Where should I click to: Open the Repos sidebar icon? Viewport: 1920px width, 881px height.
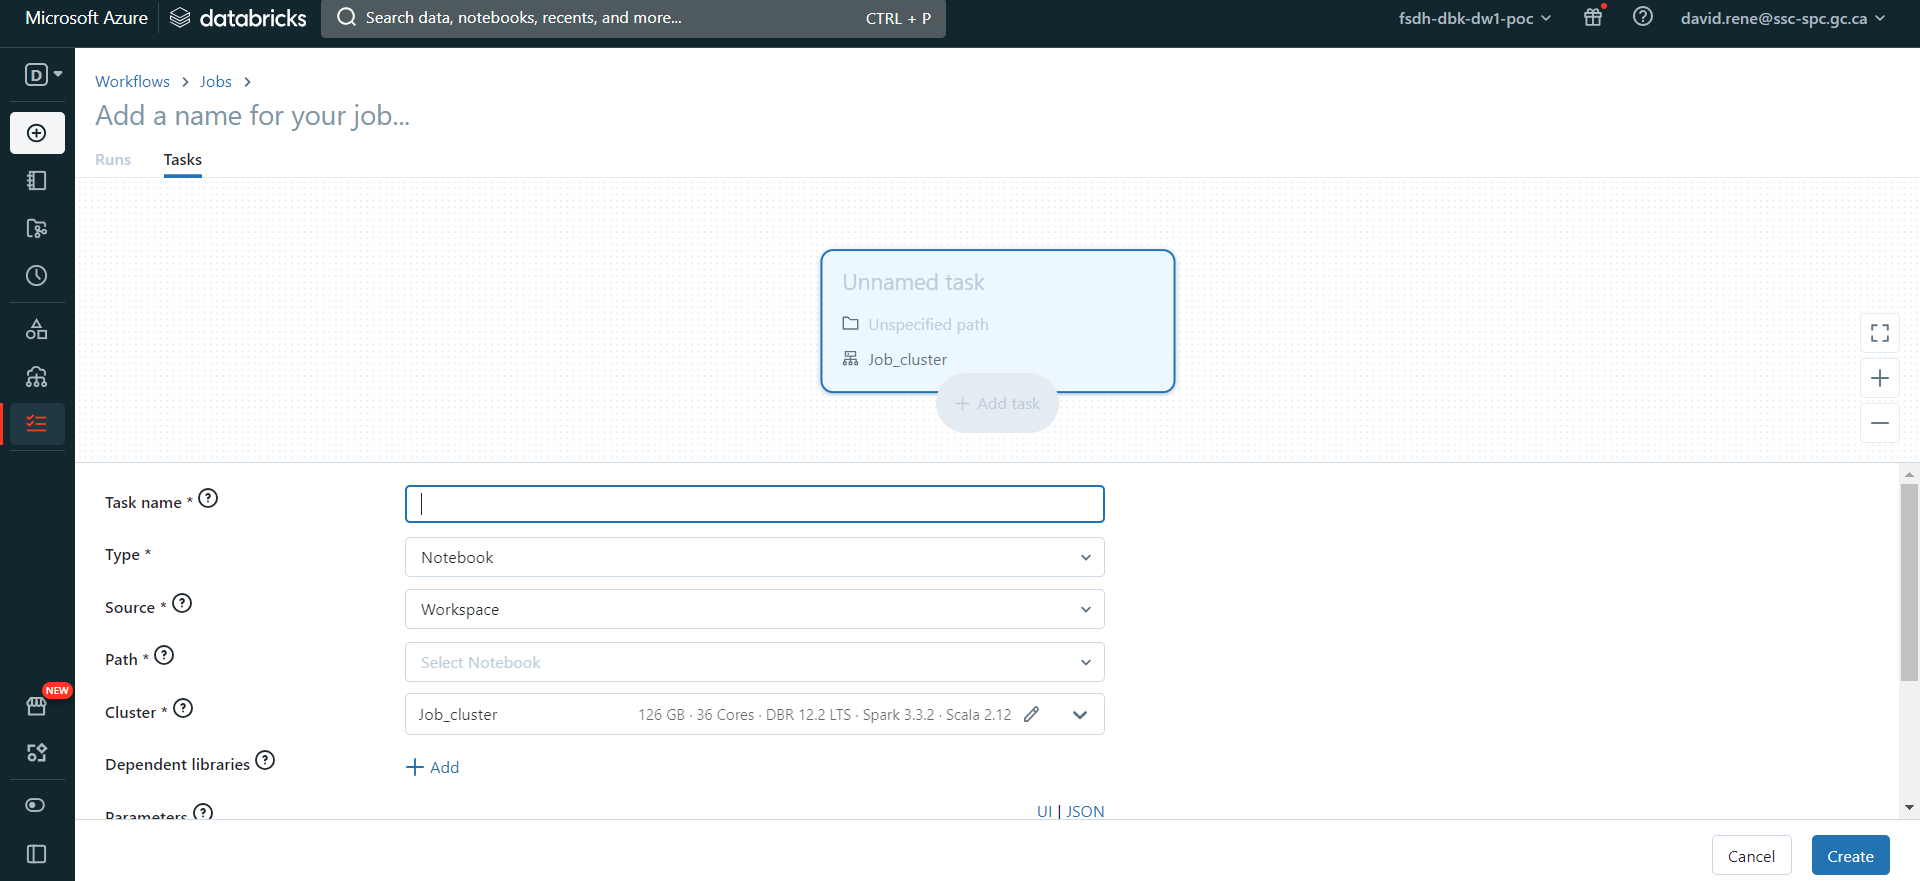(x=37, y=229)
